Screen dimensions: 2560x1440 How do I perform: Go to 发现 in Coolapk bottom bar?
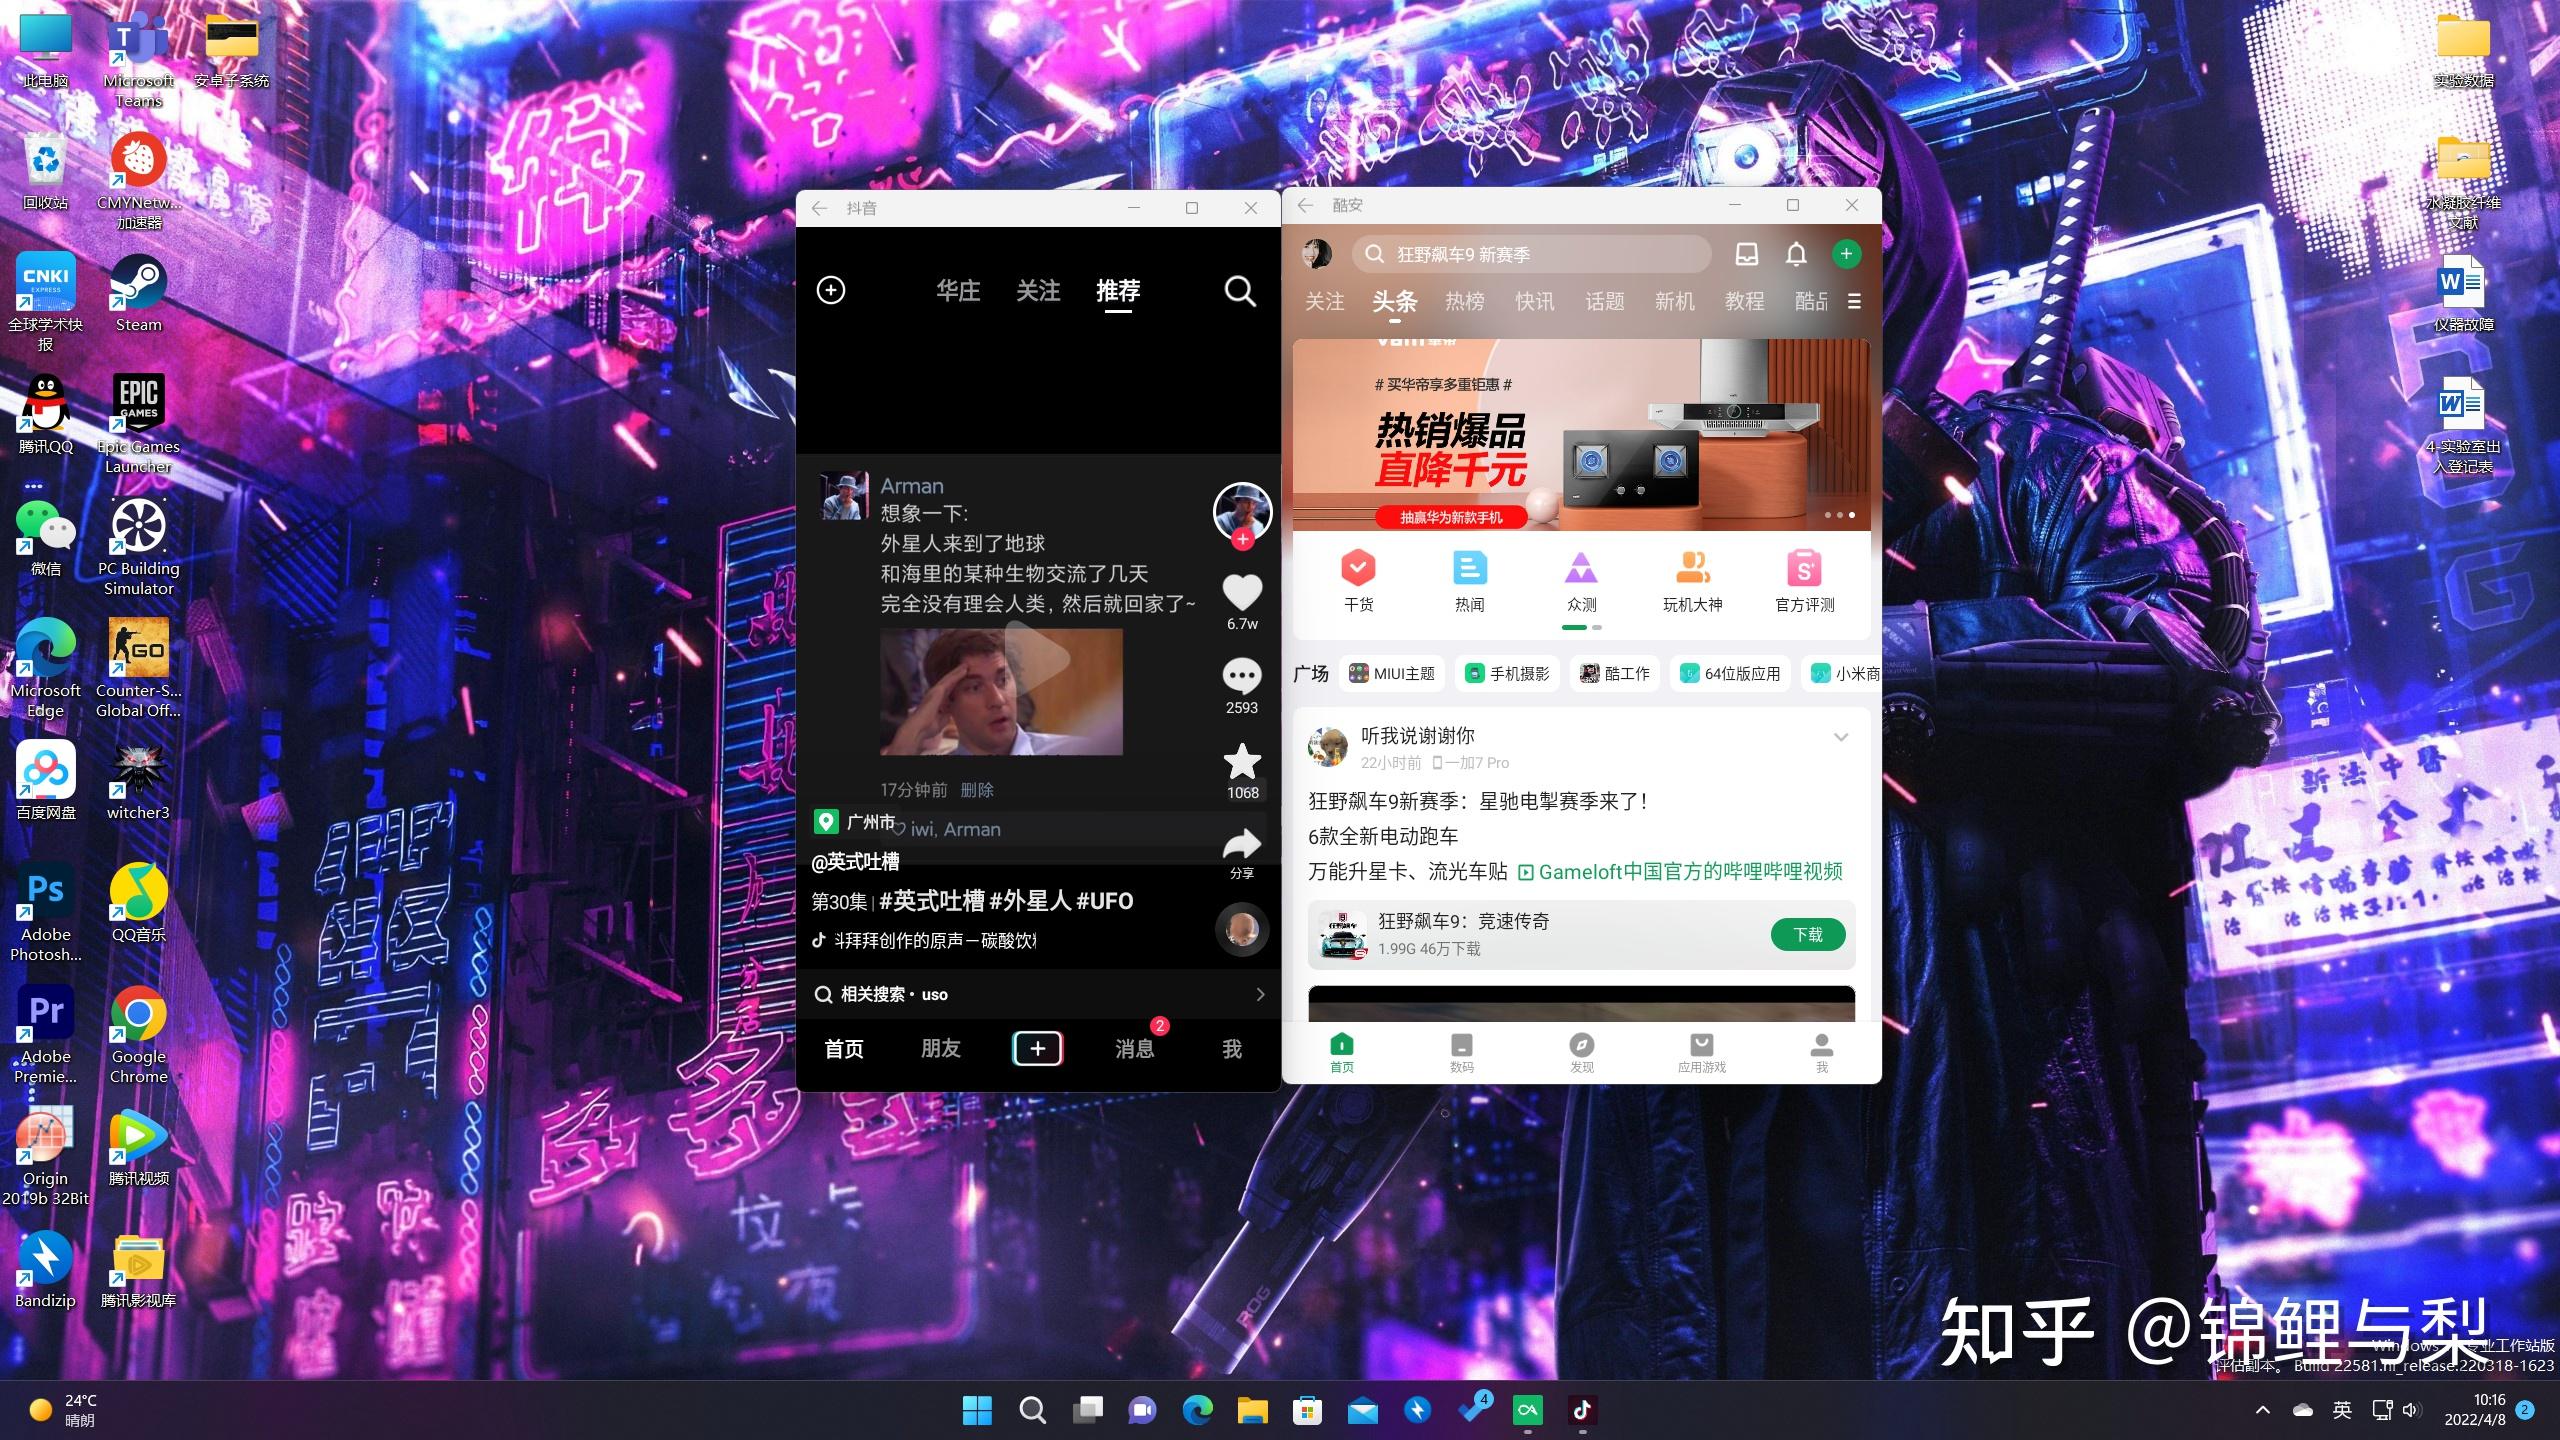pyautogui.click(x=1582, y=1053)
